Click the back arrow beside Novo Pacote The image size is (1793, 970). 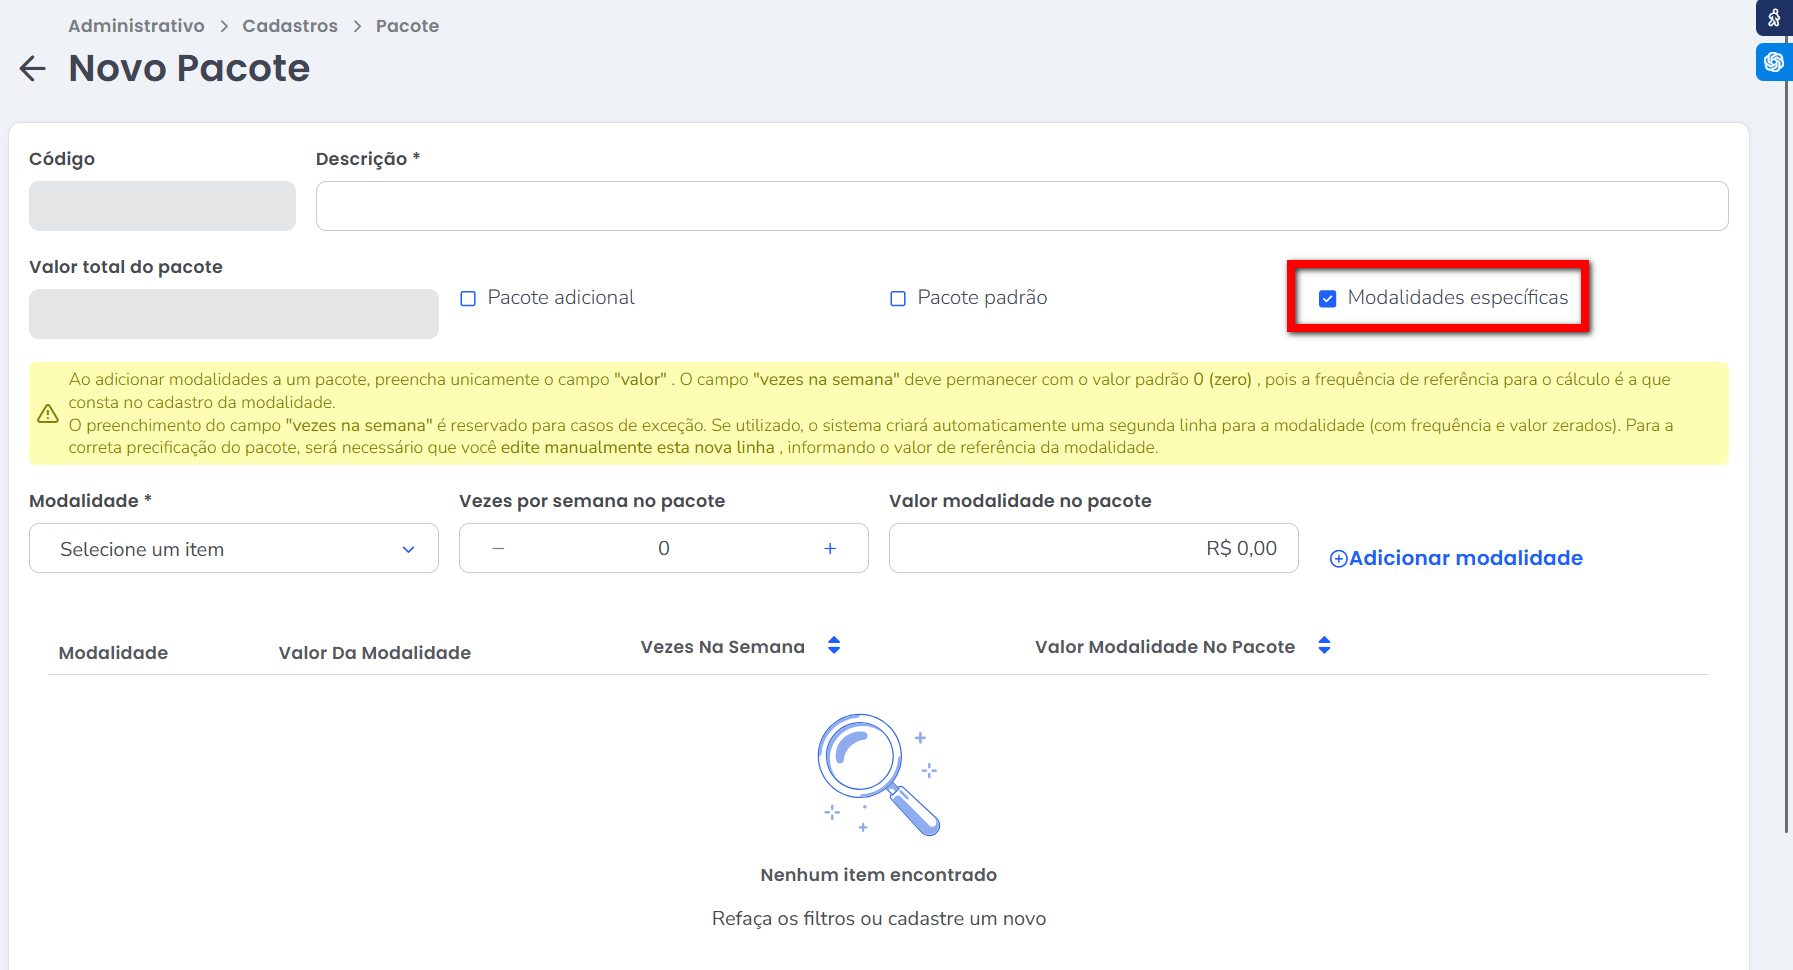click(33, 68)
